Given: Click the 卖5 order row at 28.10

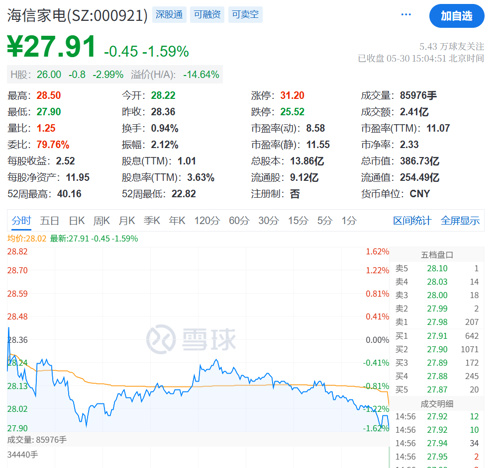Looking at the screenshot, I should pos(437,268).
